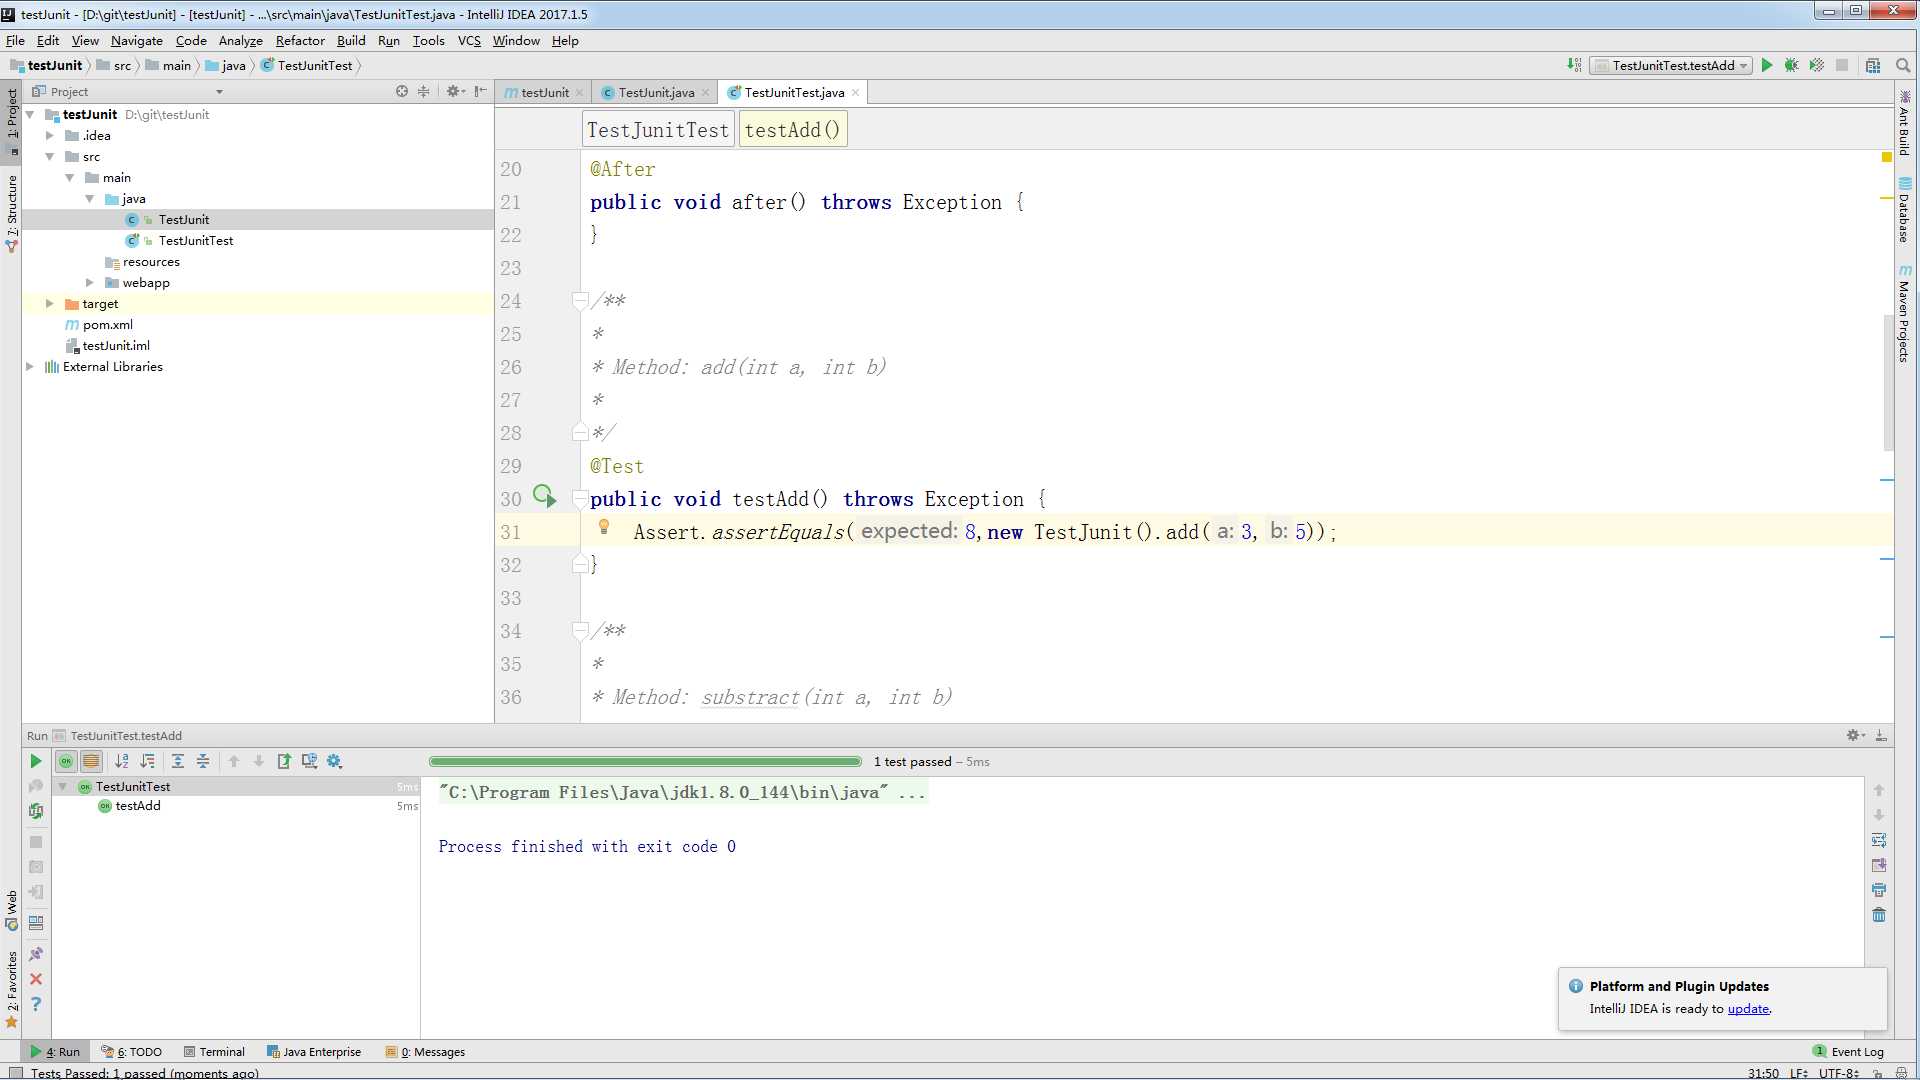1920x1080 pixels.
Task: Open 0: Messages tool window
Action: pos(426,1052)
